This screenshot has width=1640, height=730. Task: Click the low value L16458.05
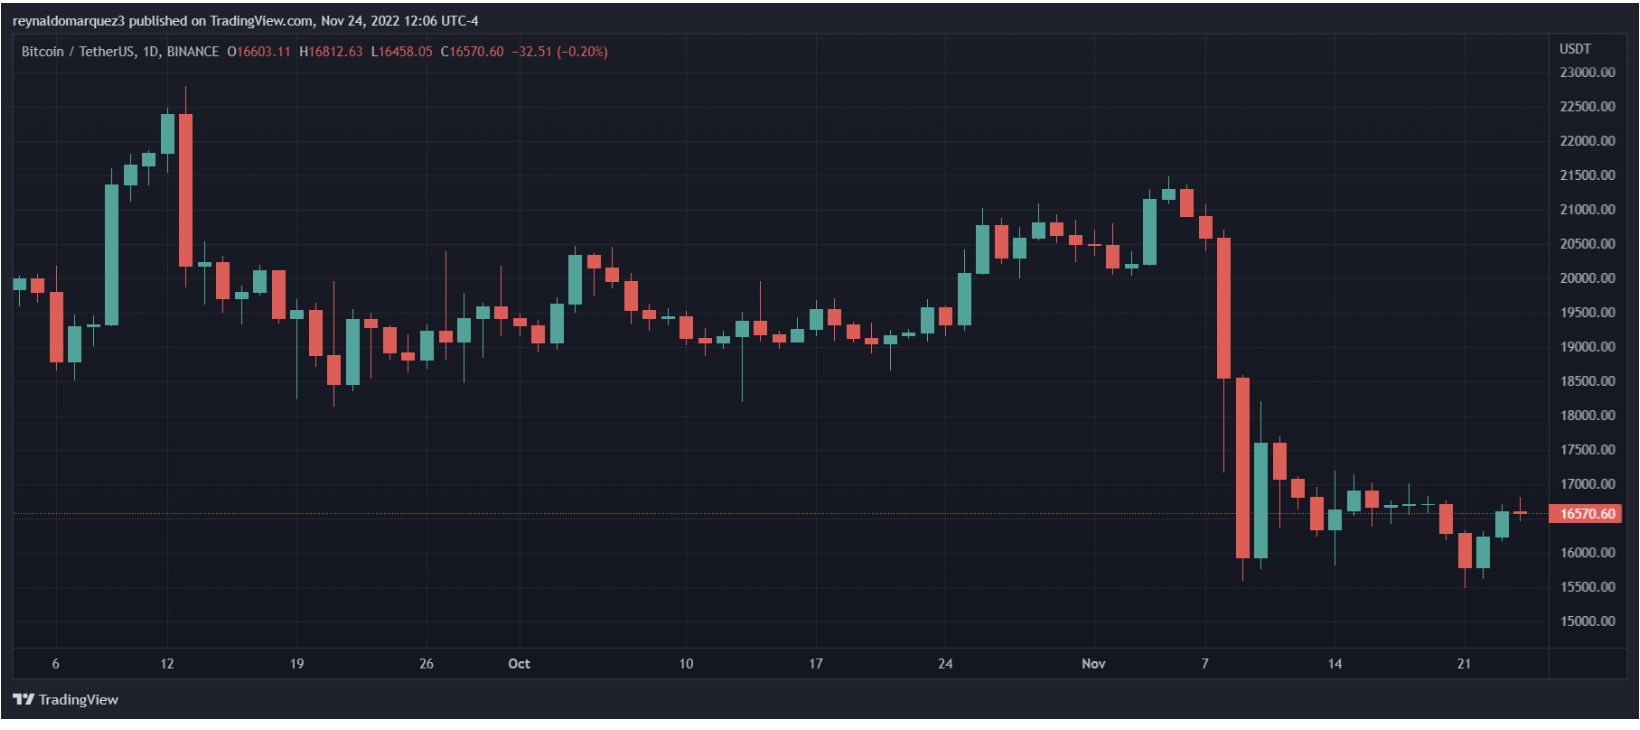(402, 52)
